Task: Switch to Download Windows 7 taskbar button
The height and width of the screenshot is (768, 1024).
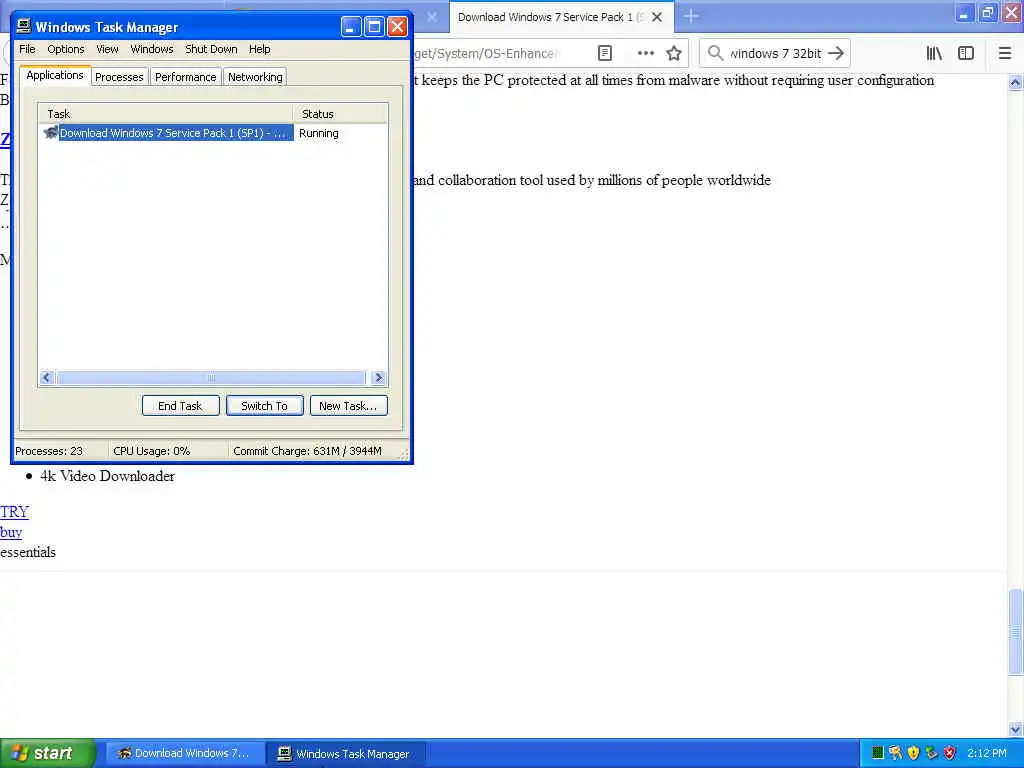Action: (184, 753)
